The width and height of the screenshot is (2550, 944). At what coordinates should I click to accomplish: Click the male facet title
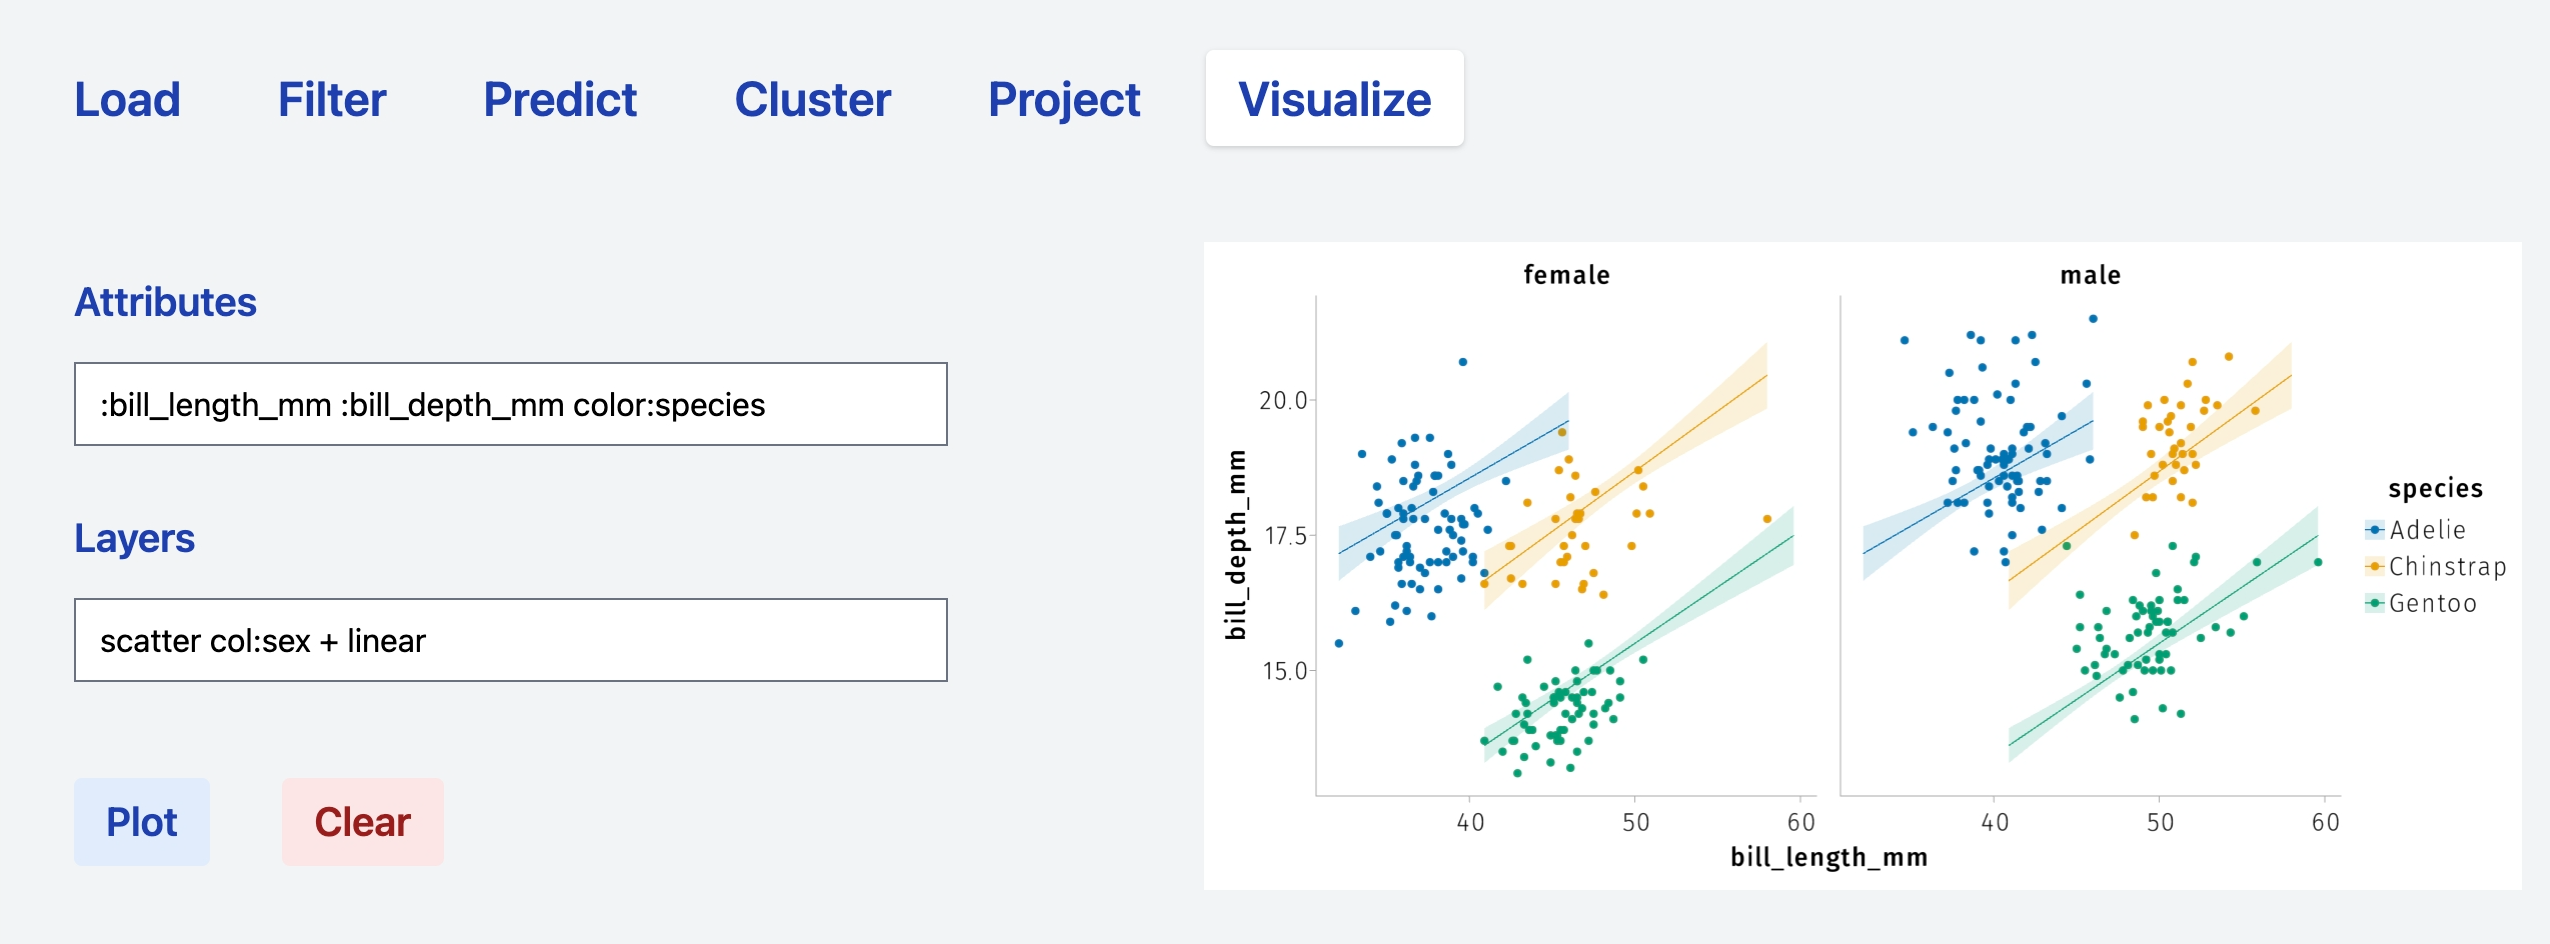click(2090, 275)
